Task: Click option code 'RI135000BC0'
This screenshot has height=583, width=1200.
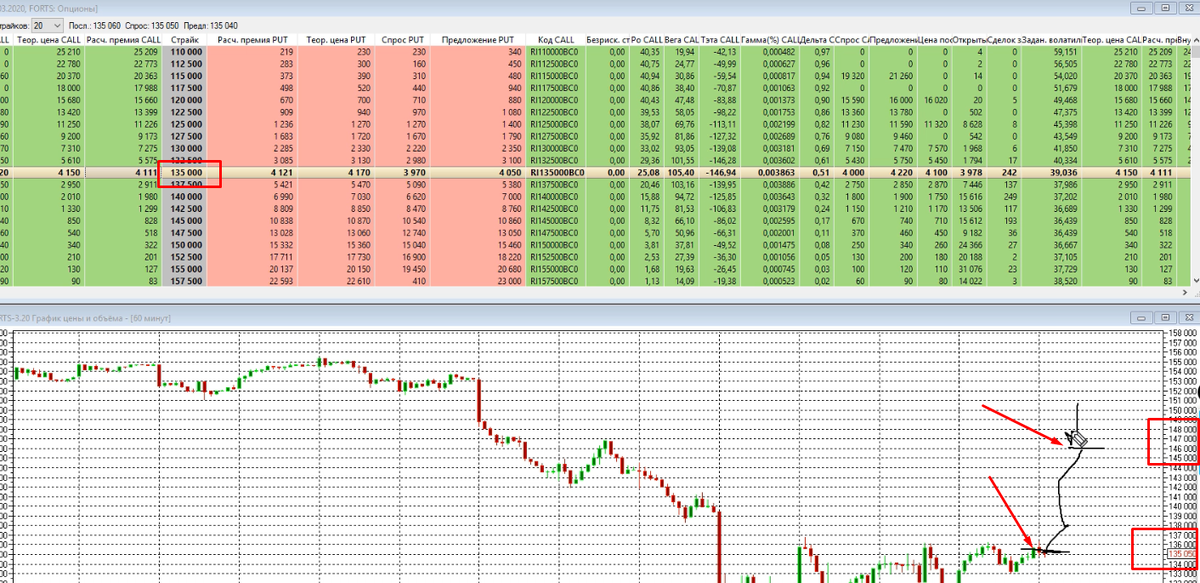Action: click(x=559, y=172)
